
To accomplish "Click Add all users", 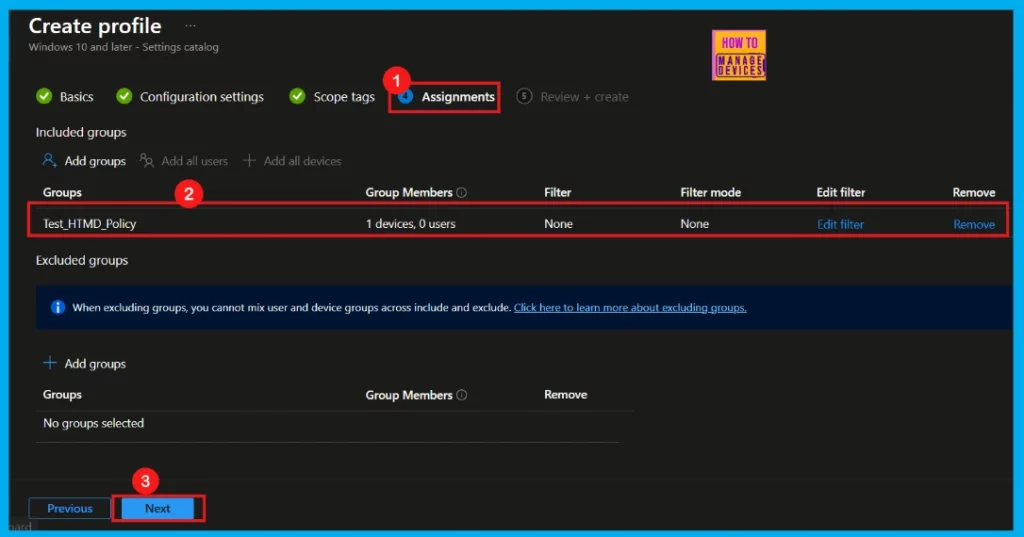I will tap(195, 161).
